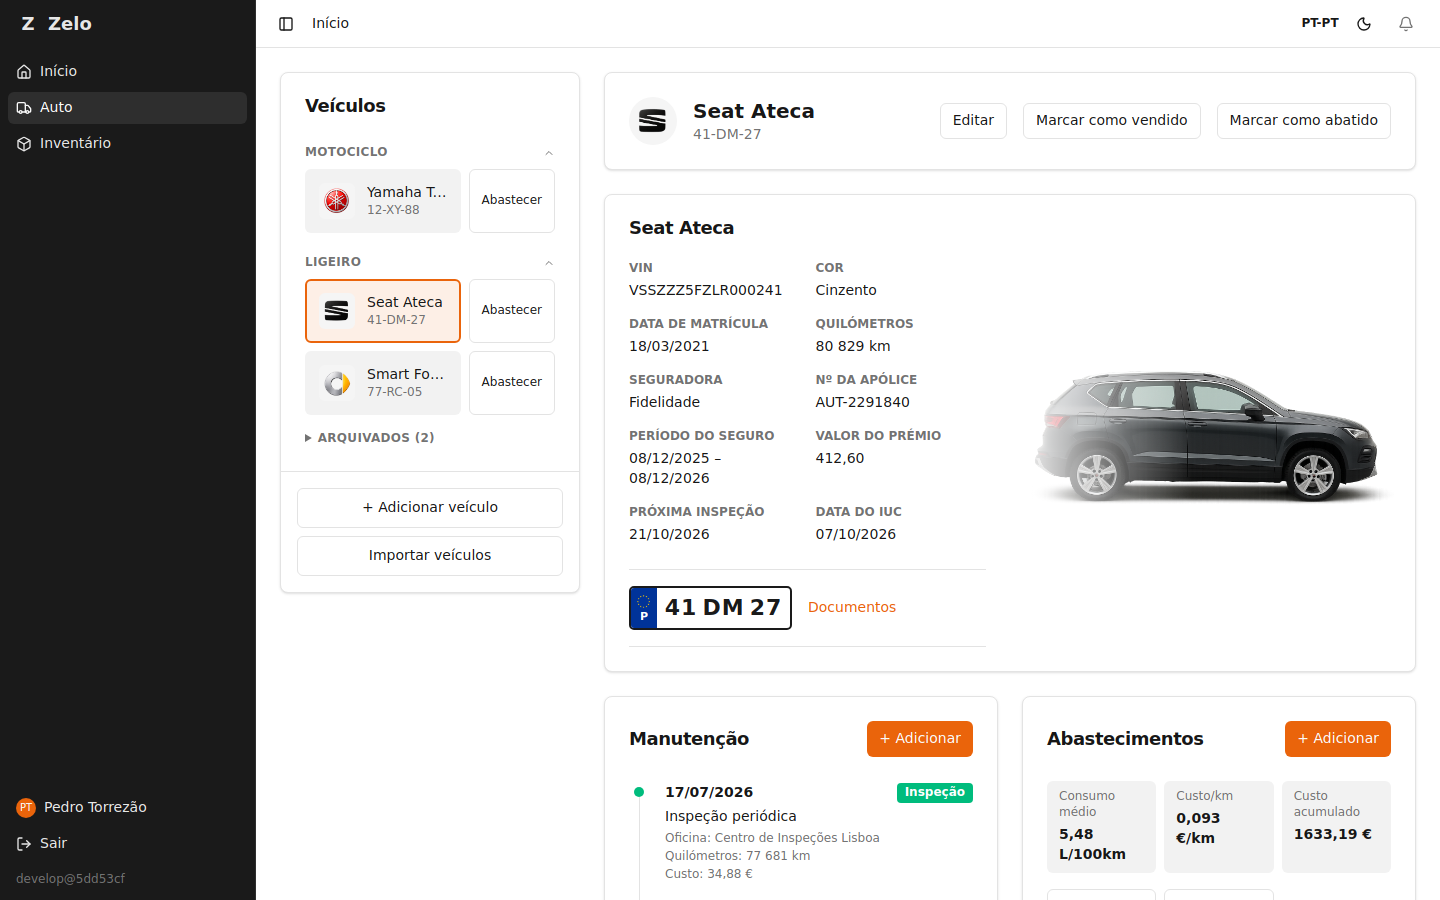Switch language via PT-PT
Viewport: 1440px width, 900px height.
[1320, 23]
